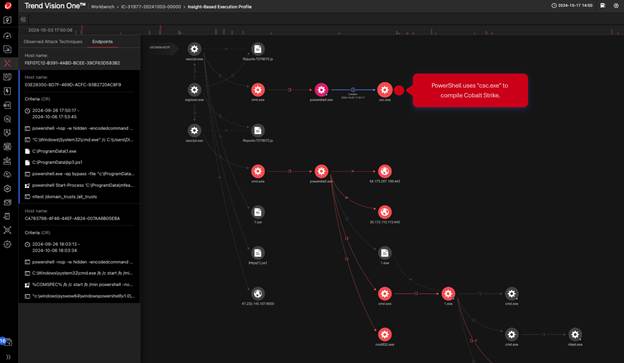Click the notification icon beside the date in header

603,6
